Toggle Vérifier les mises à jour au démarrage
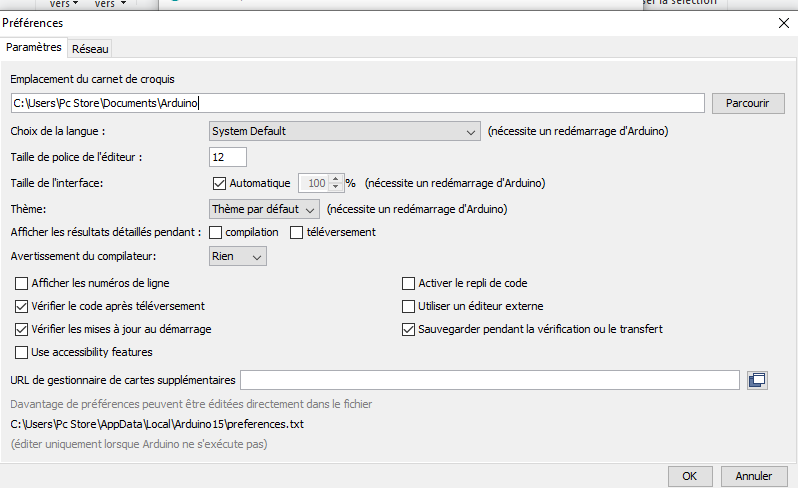Screen dimensions: 802x488 pyautogui.click(x=22, y=329)
